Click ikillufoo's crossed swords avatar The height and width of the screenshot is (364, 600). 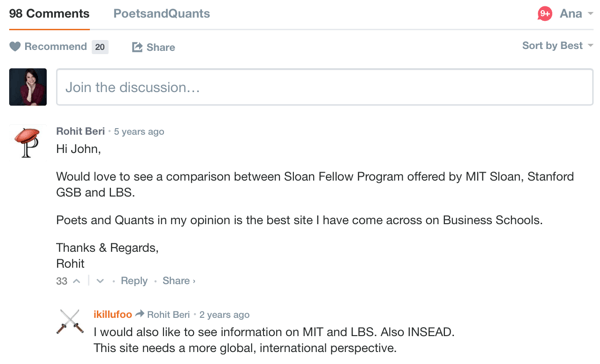70,322
